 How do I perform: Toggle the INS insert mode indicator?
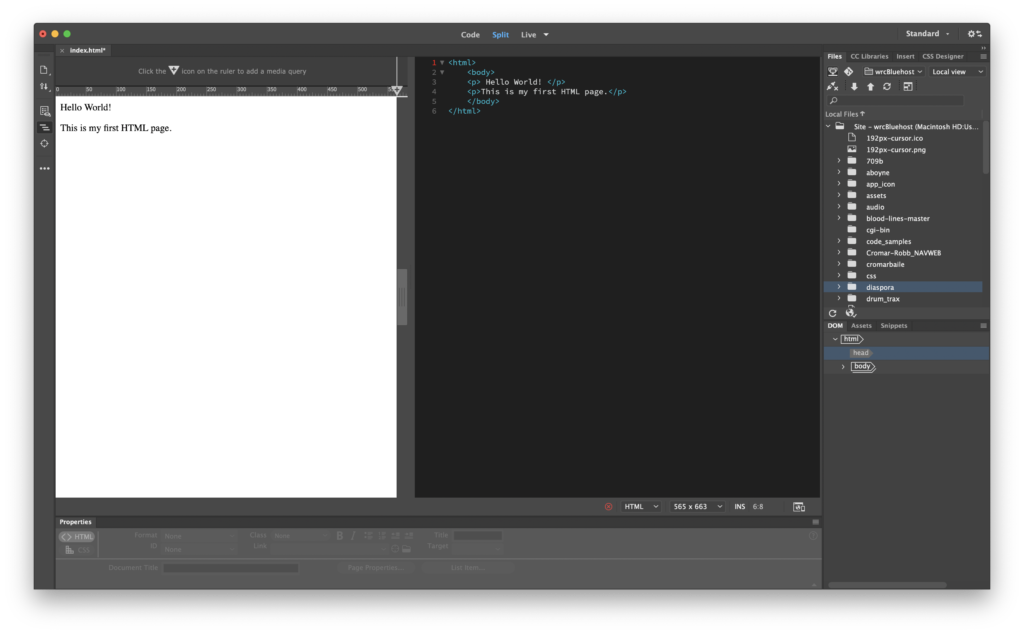(739, 507)
